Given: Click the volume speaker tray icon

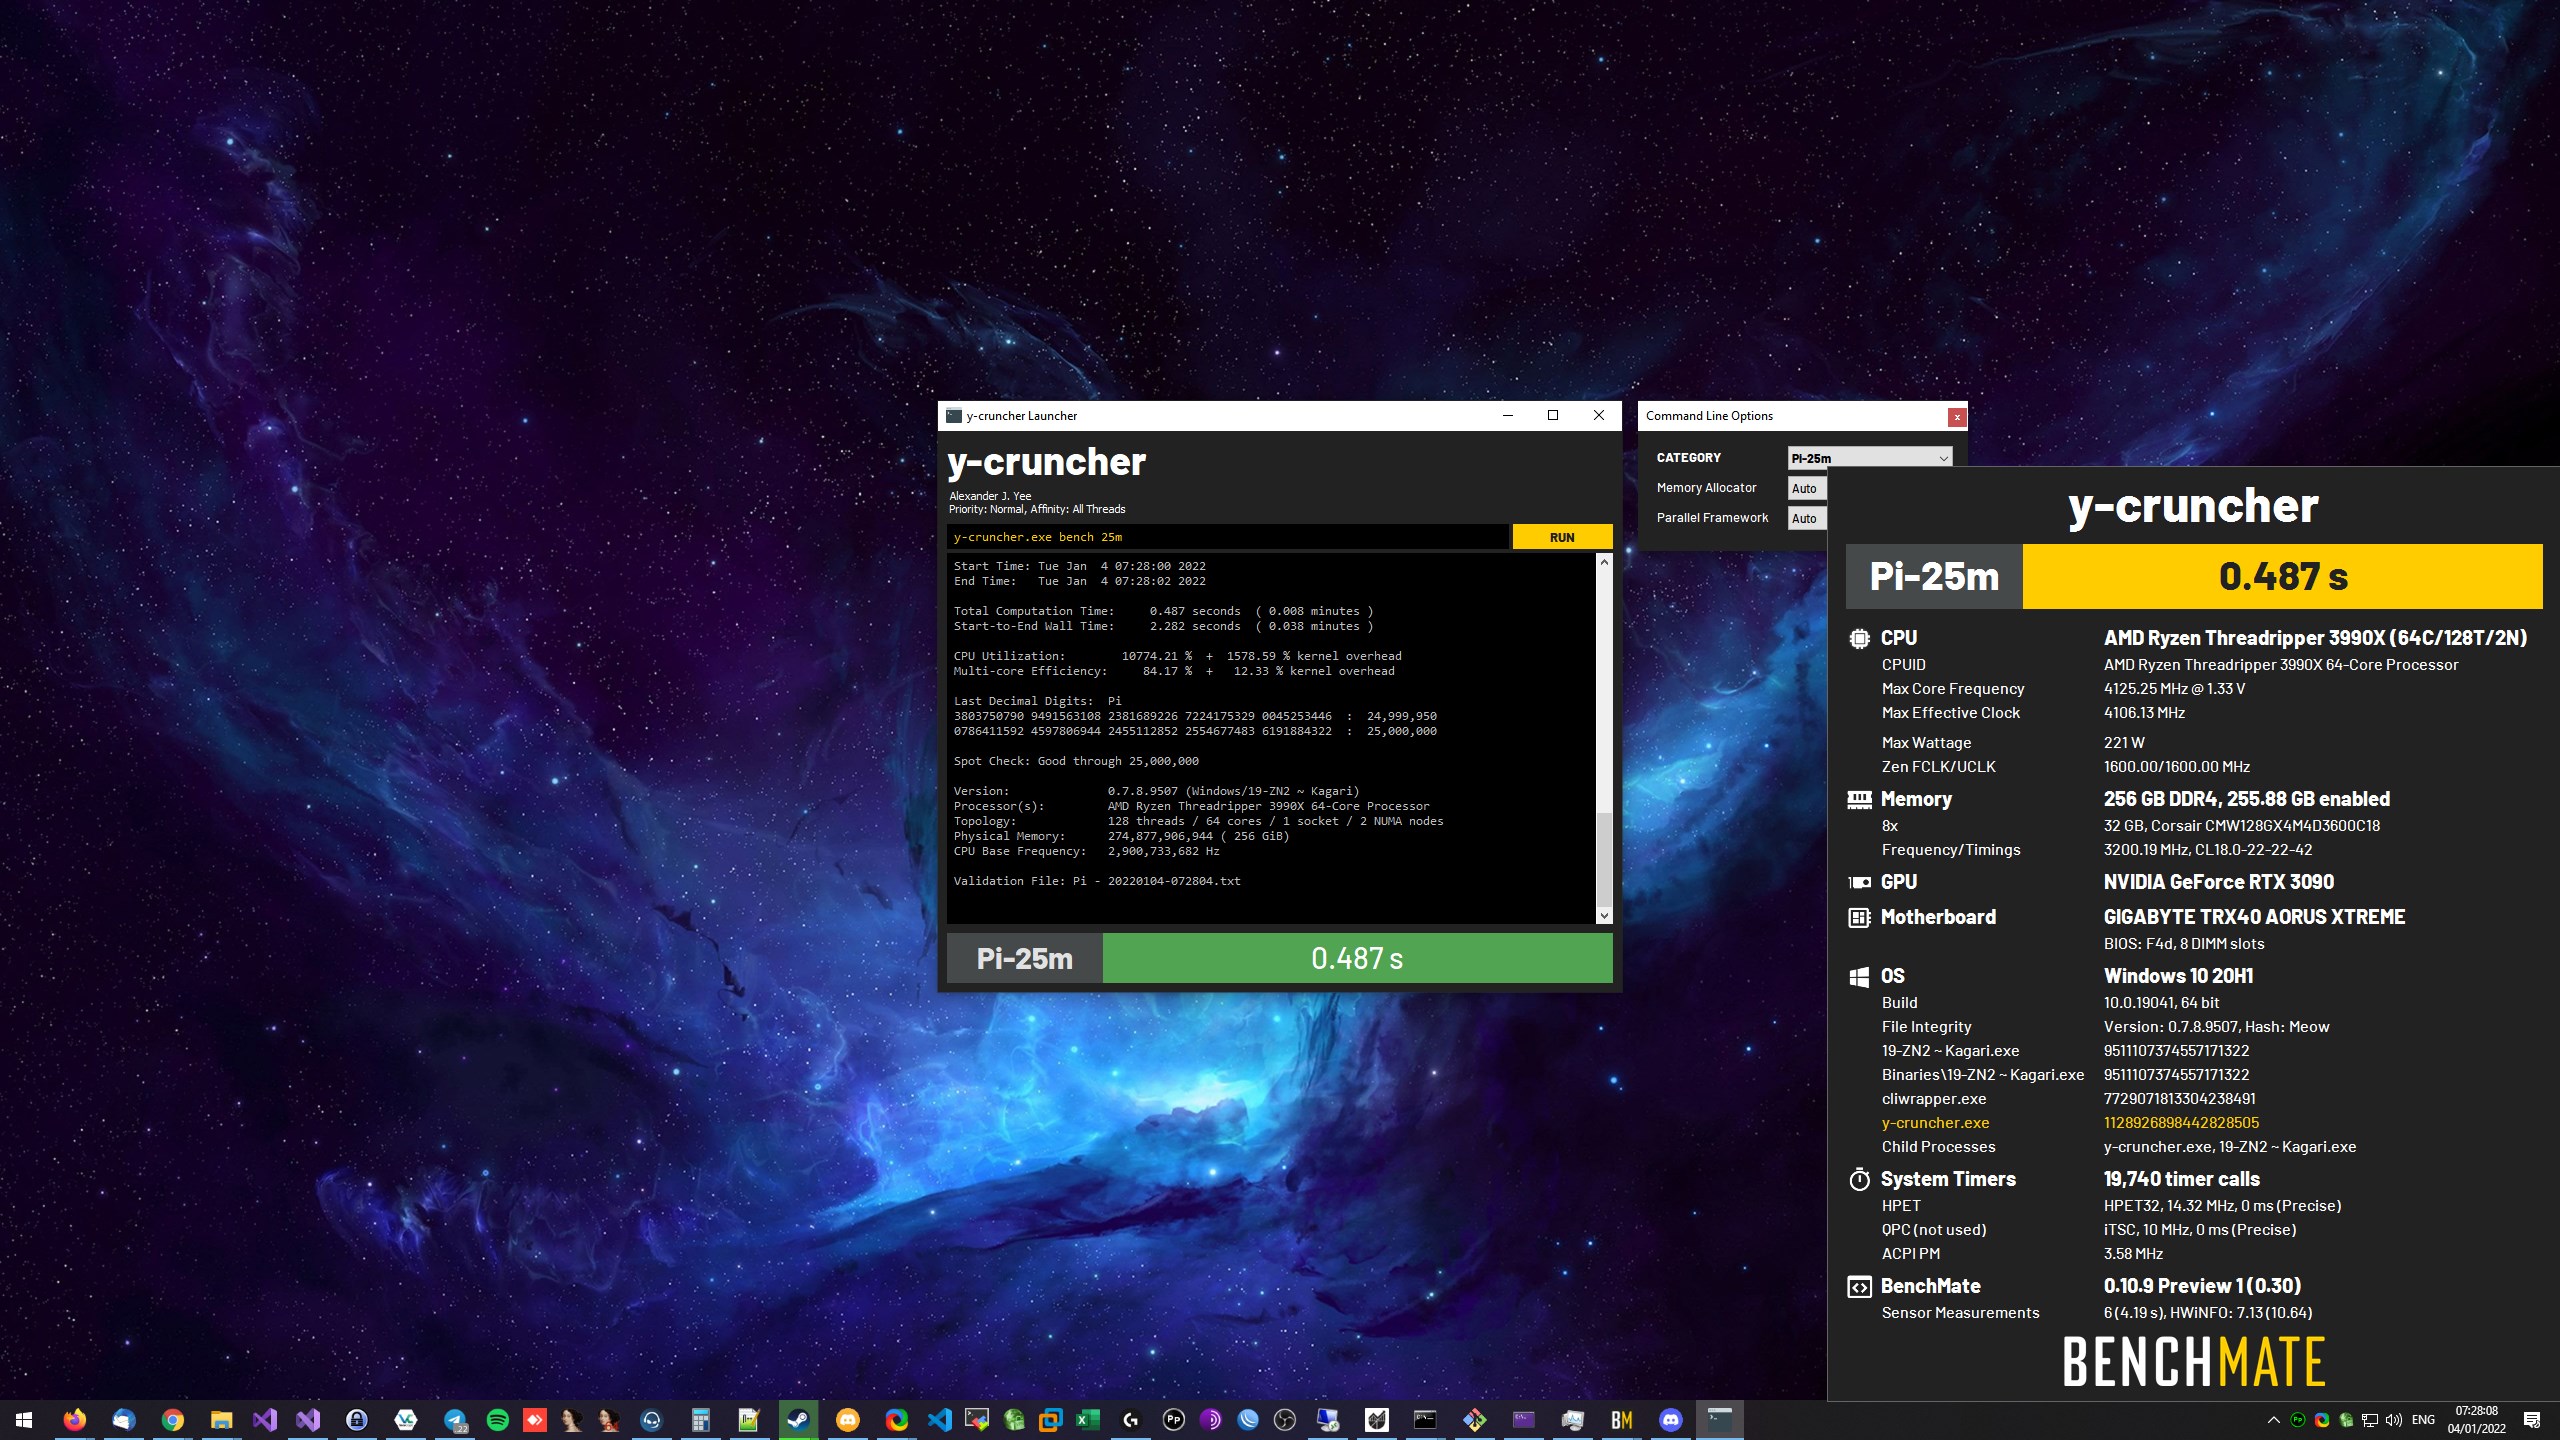Looking at the screenshot, I should pos(2393,1420).
